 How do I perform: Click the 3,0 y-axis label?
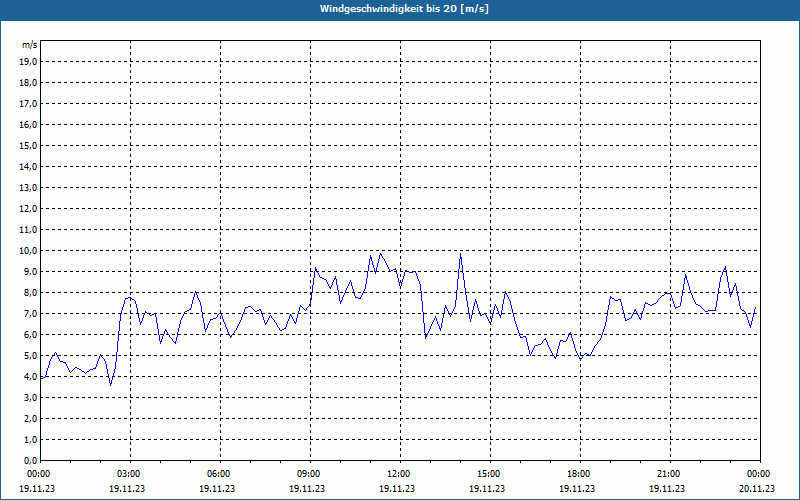pyautogui.click(x=31, y=397)
